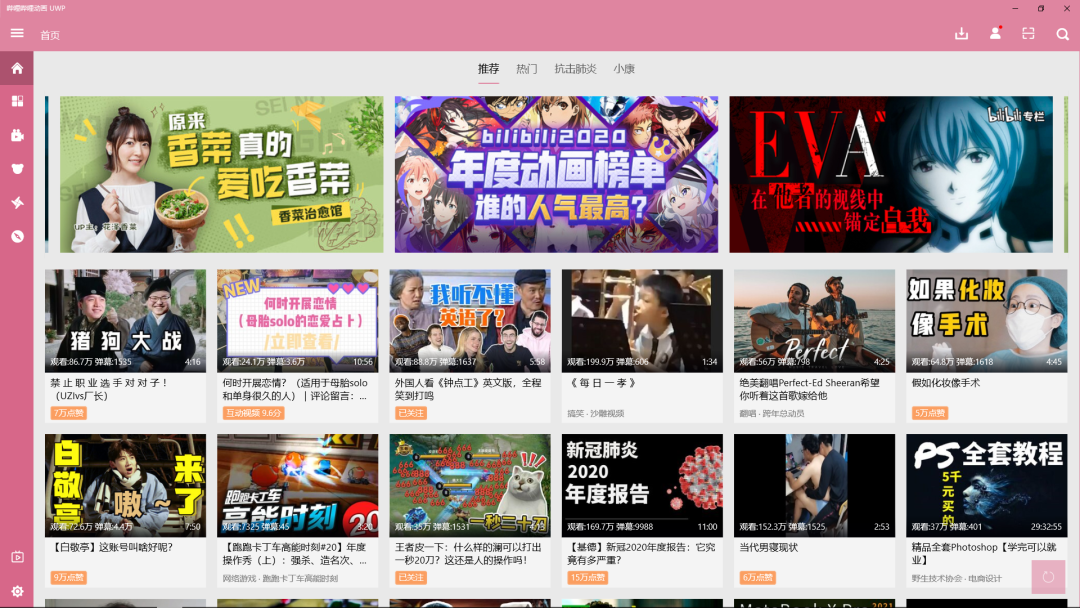Open the user account icon with red notification dot

[x=994, y=33]
